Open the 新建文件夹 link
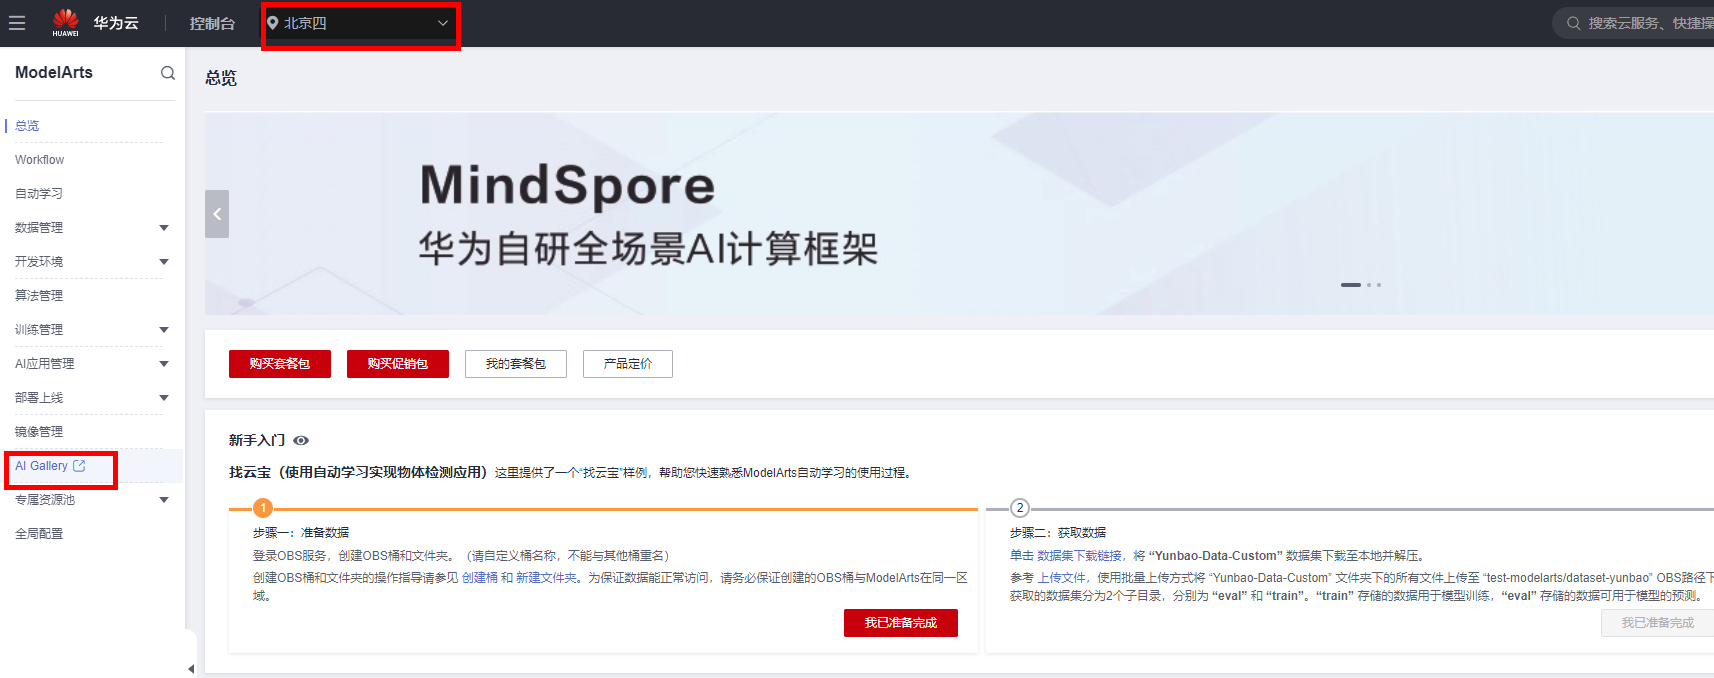Image resolution: width=1714 pixels, height=678 pixels. pos(546,578)
